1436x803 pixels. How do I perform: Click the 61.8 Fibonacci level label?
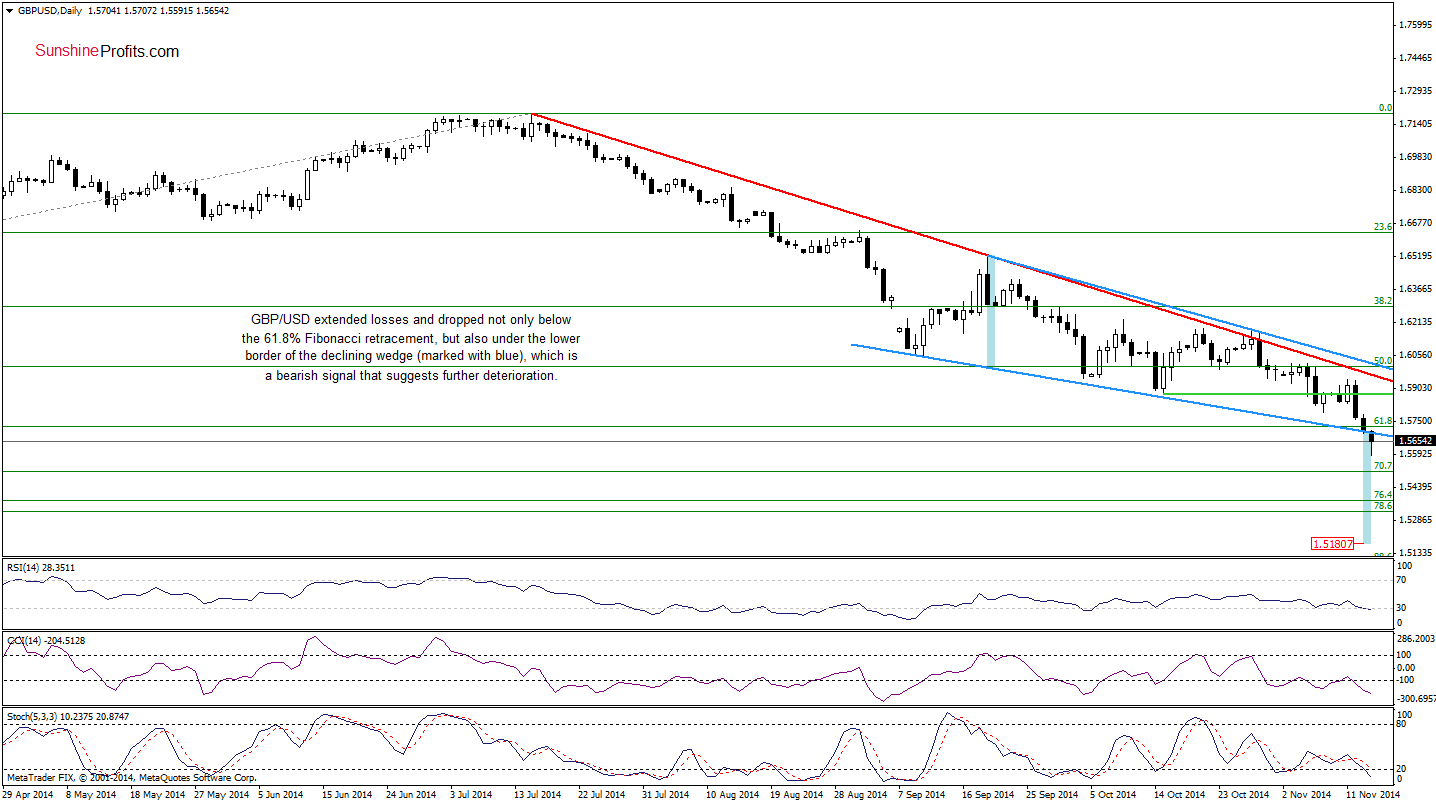(x=1383, y=421)
